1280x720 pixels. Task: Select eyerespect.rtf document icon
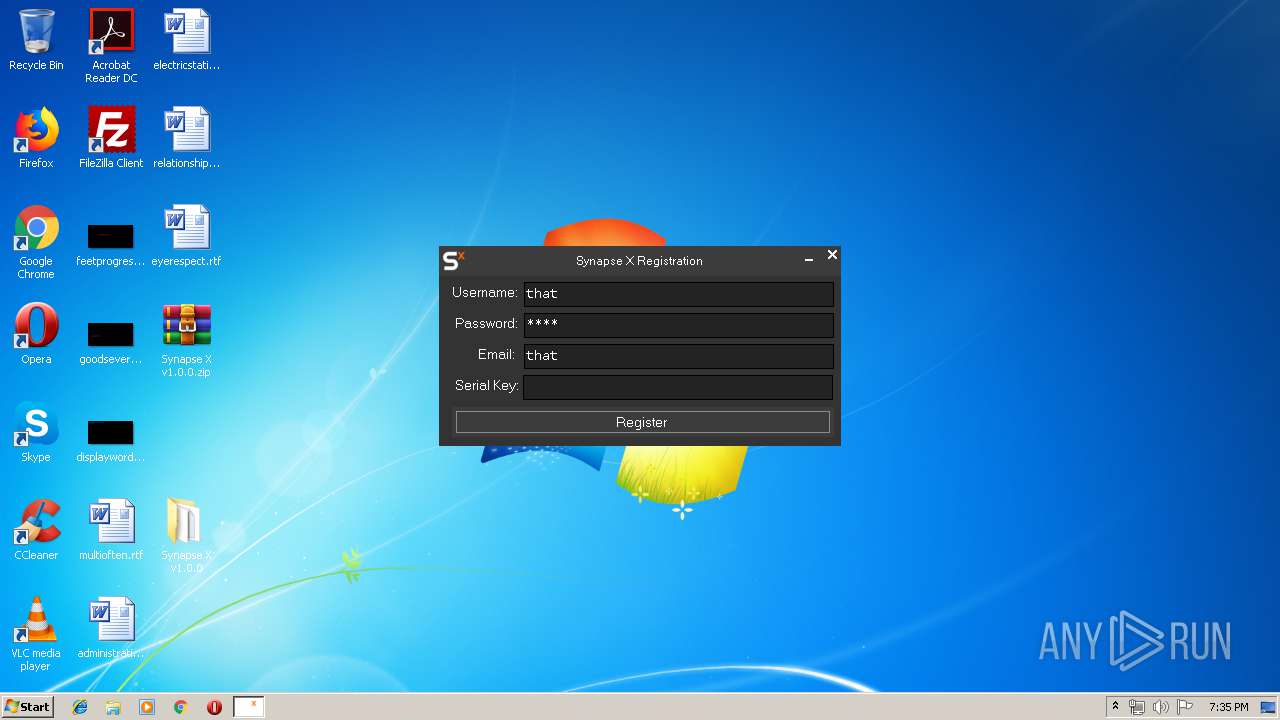(x=186, y=236)
